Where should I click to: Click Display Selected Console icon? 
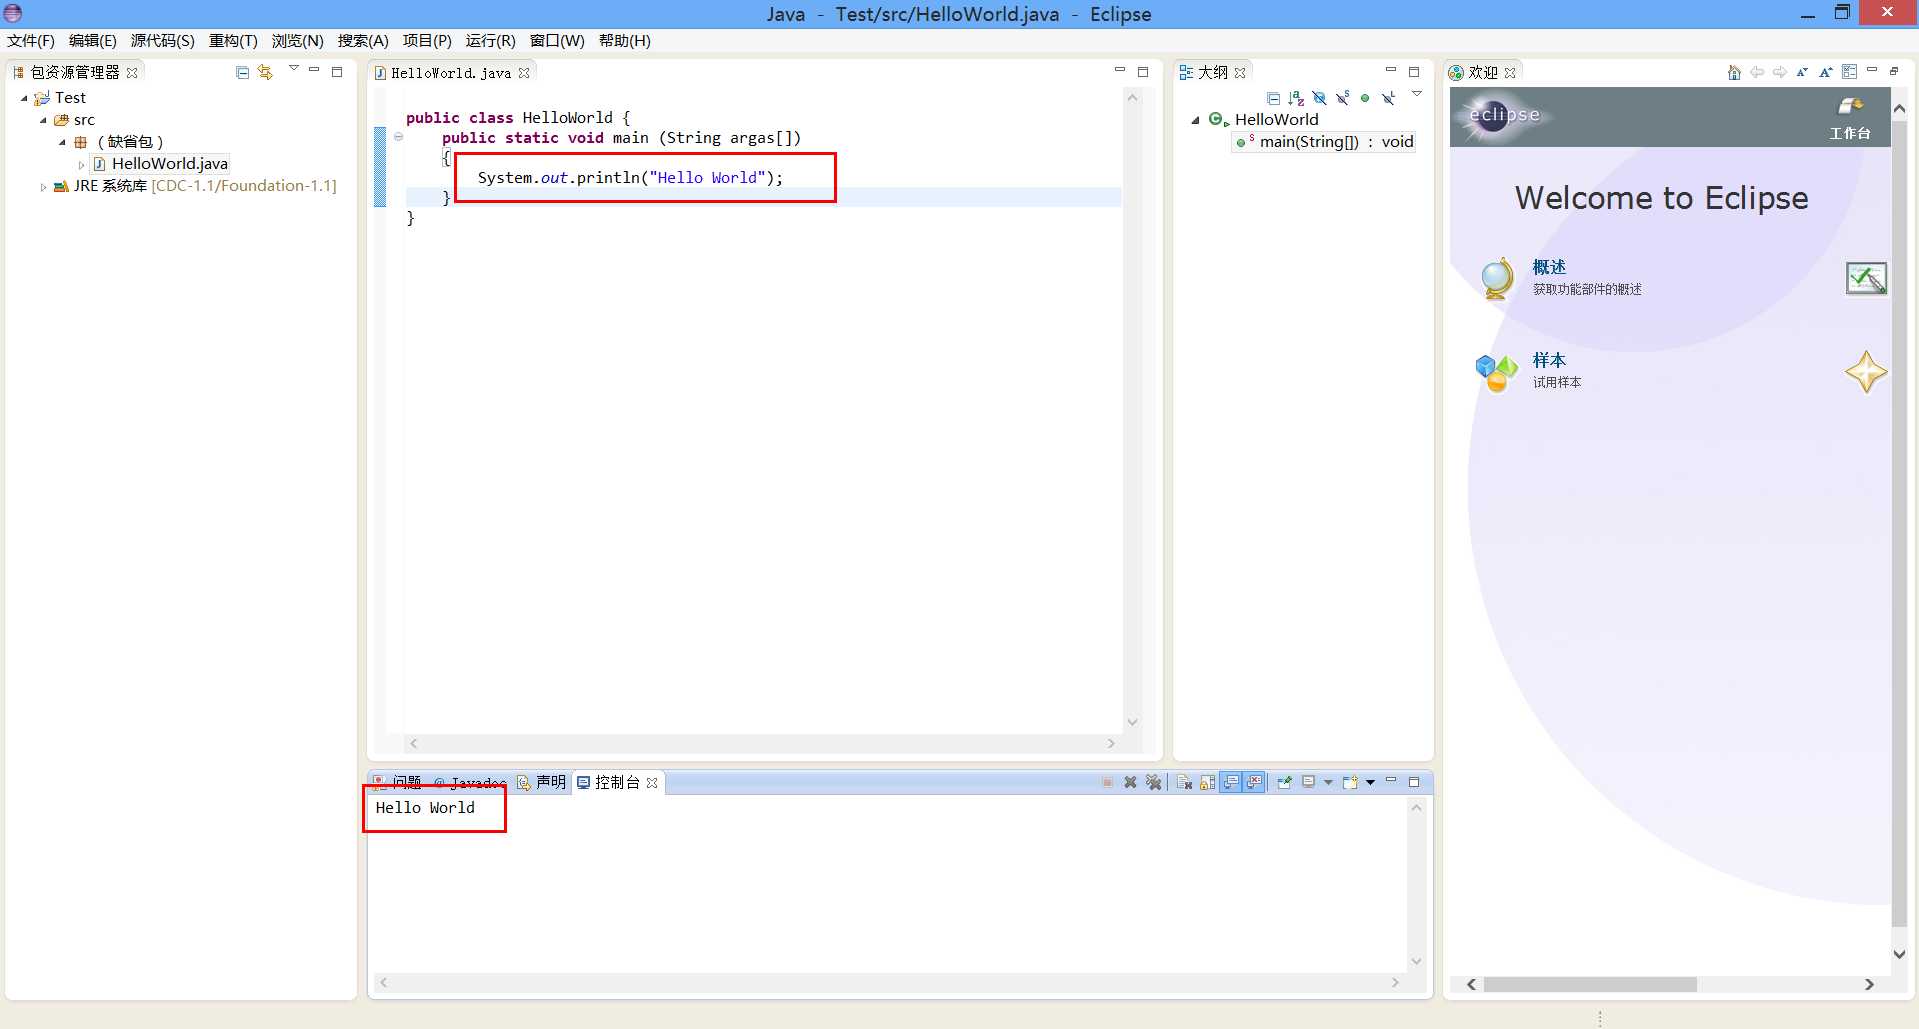(x=1309, y=782)
